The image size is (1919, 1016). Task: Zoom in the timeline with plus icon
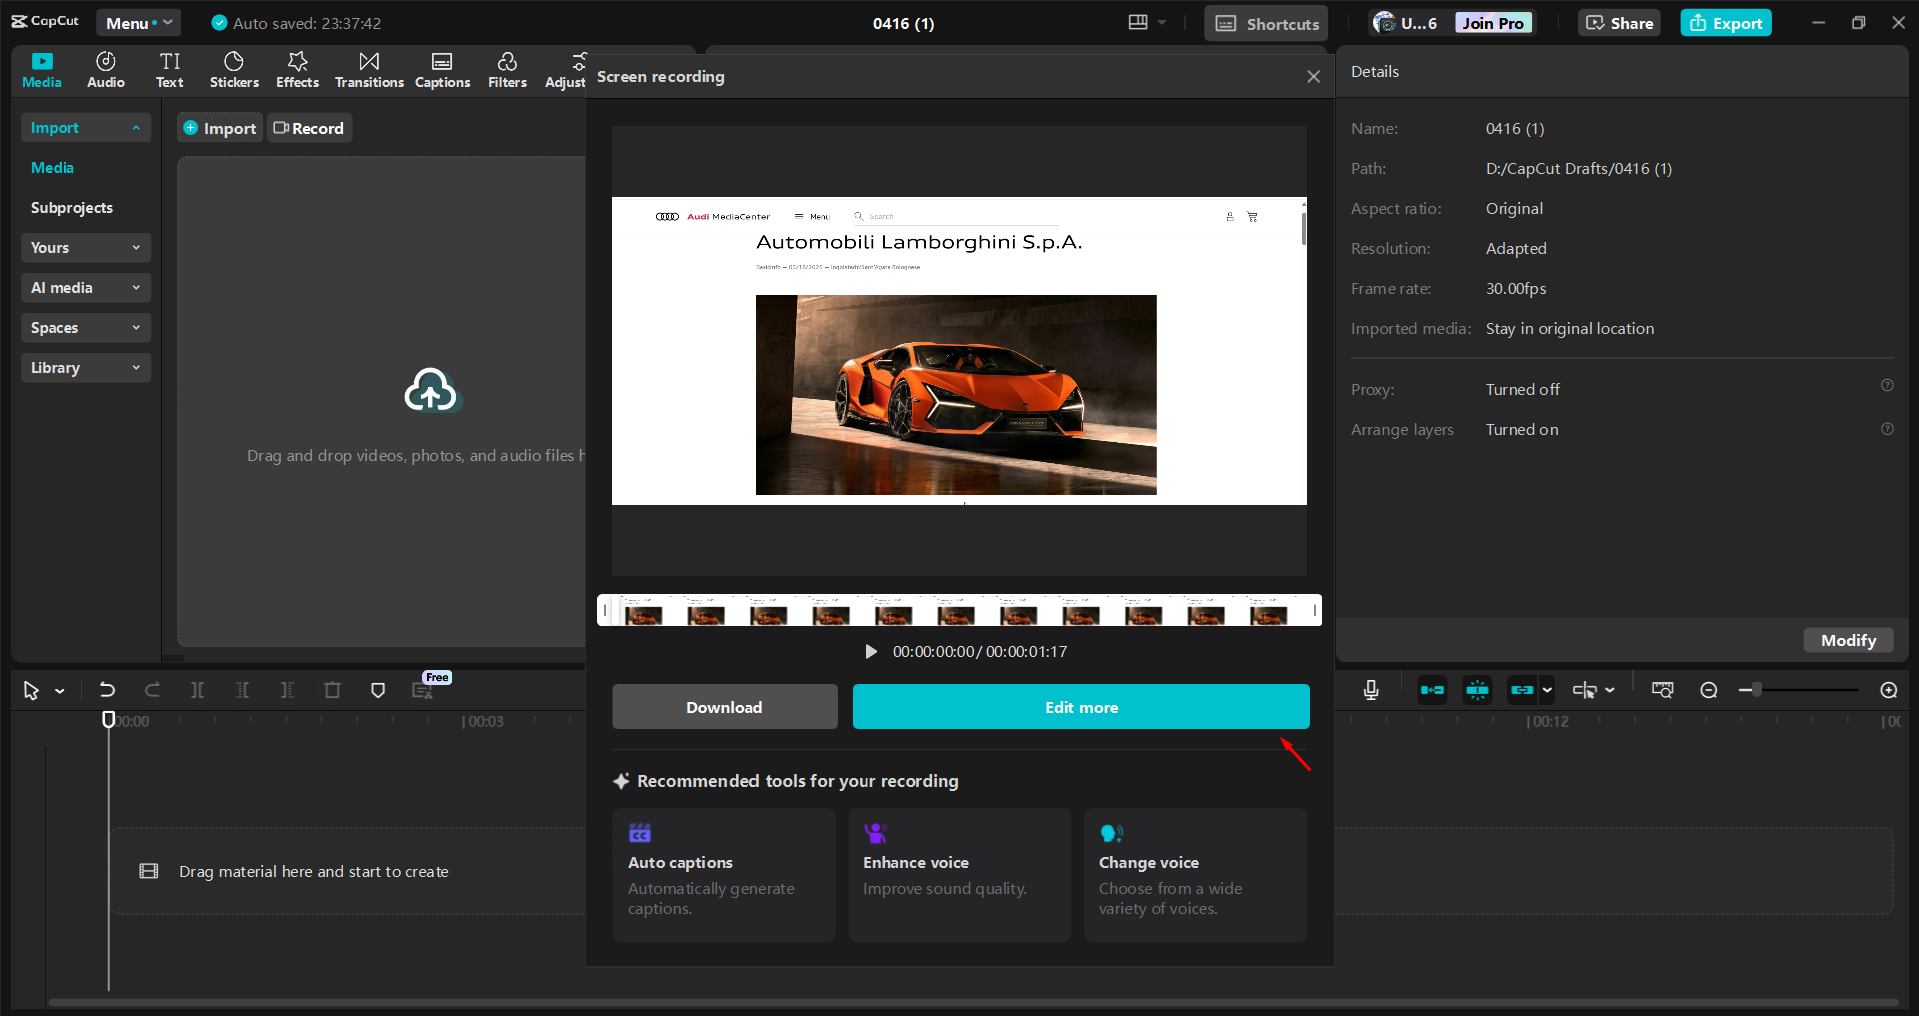[1889, 690]
